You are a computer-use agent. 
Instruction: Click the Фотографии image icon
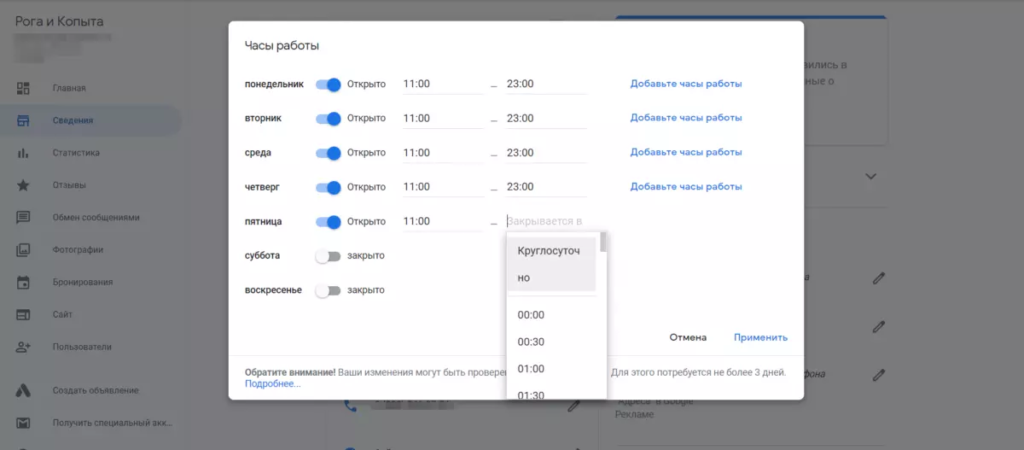click(x=23, y=250)
